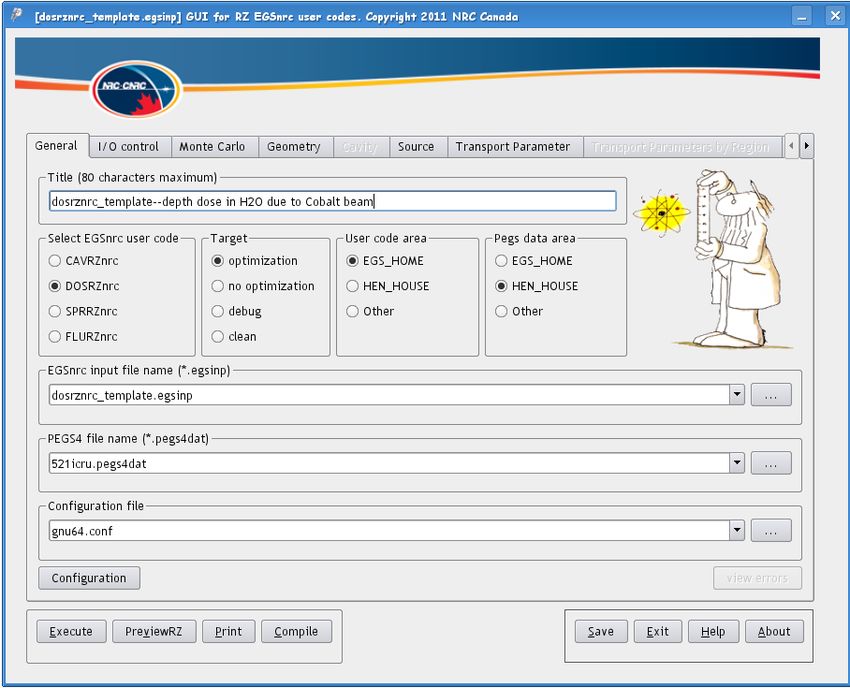Screen dimensions: 850x688
Task: Minimize the window
Action: [x=802, y=16]
